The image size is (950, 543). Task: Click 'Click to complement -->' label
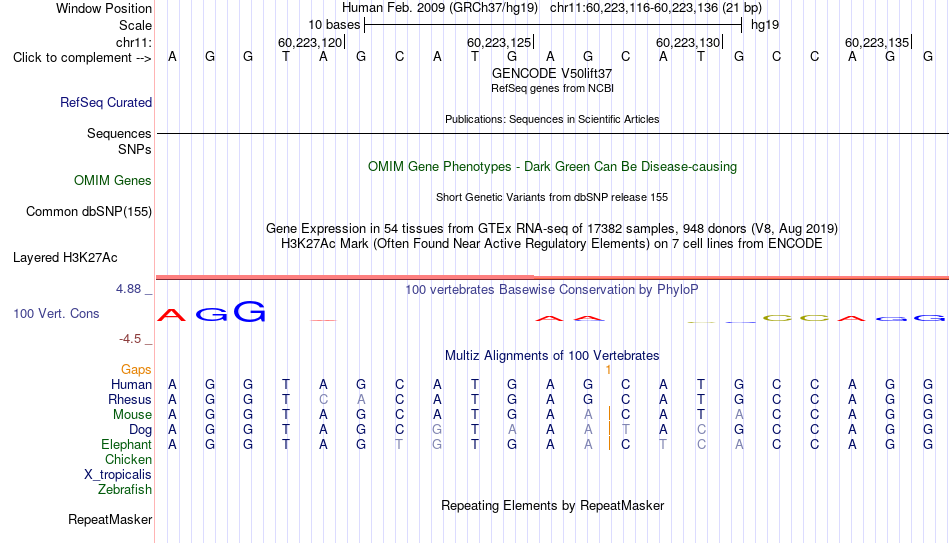[82, 58]
